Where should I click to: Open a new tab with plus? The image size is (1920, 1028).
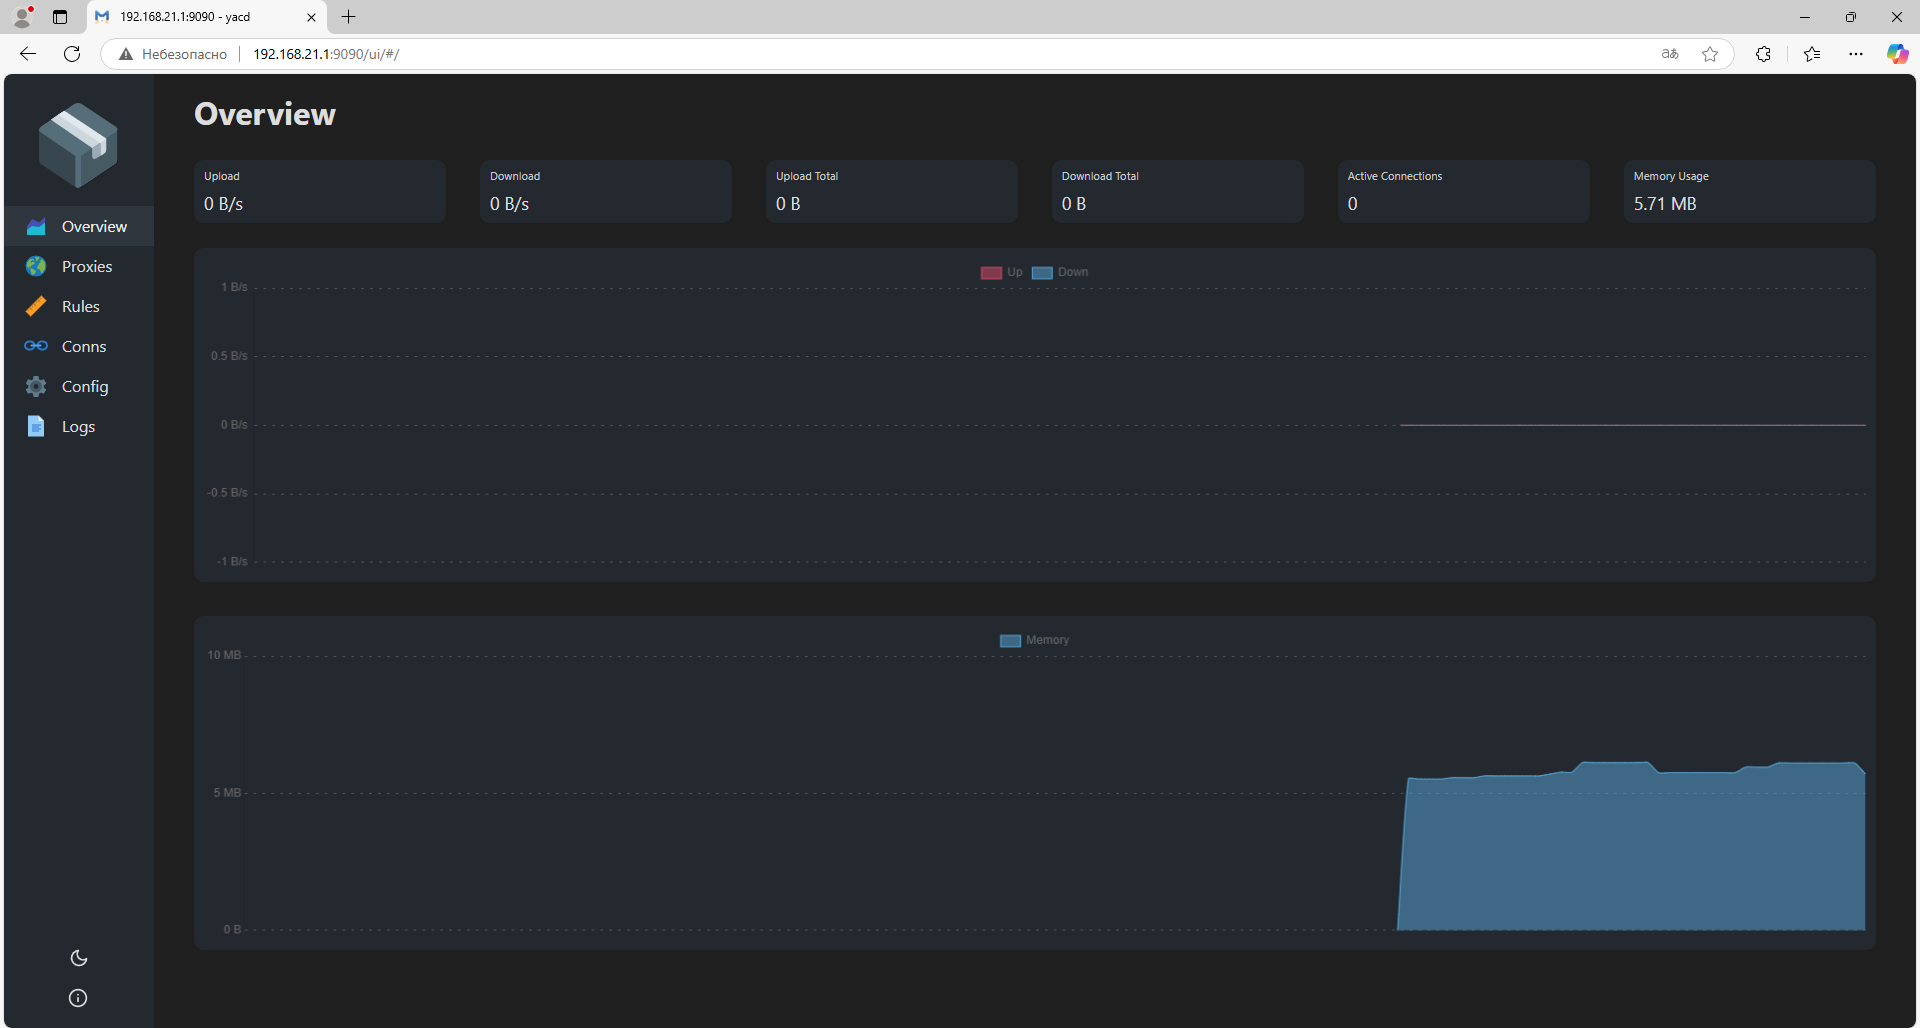coord(348,17)
